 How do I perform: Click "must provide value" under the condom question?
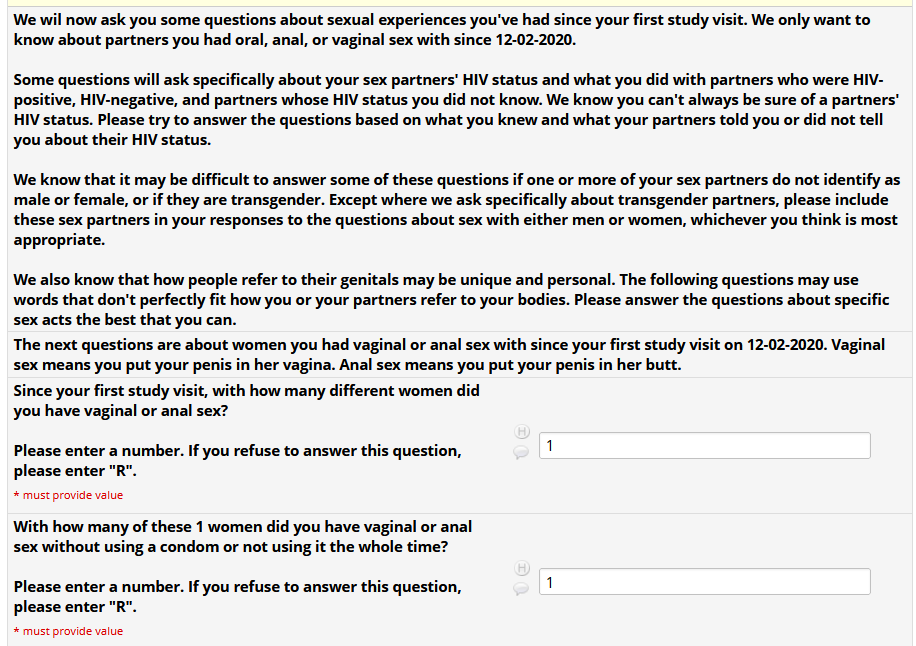click(x=73, y=631)
